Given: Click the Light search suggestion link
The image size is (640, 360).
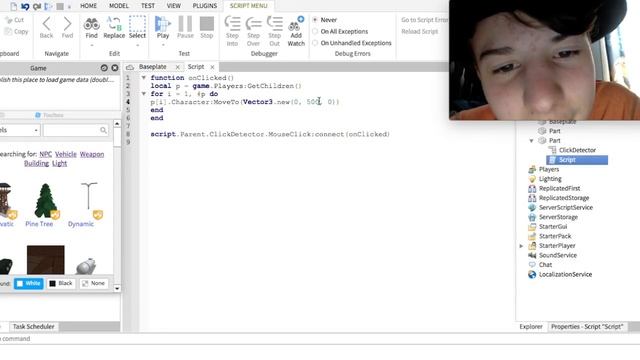Looking at the screenshot, I should [59, 163].
